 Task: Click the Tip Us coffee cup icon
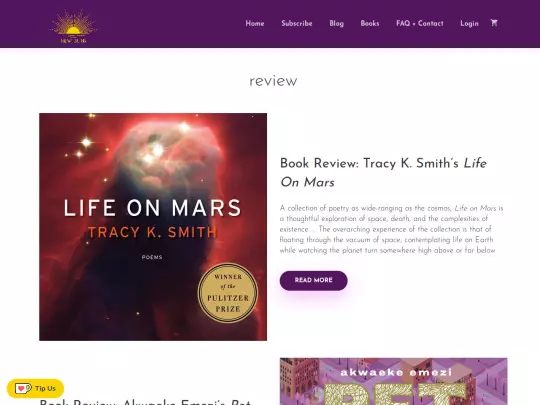pyautogui.click(x=23, y=388)
